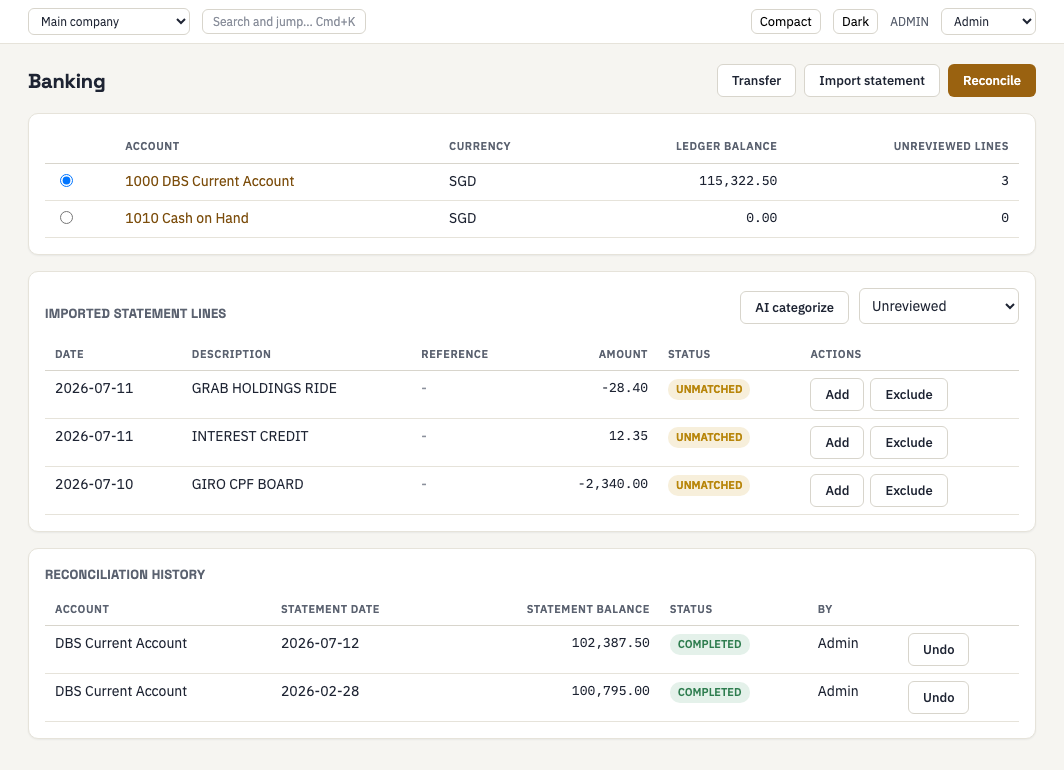Exclude the GRAB HOLDINGS RIDE line

tap(909, 395)
